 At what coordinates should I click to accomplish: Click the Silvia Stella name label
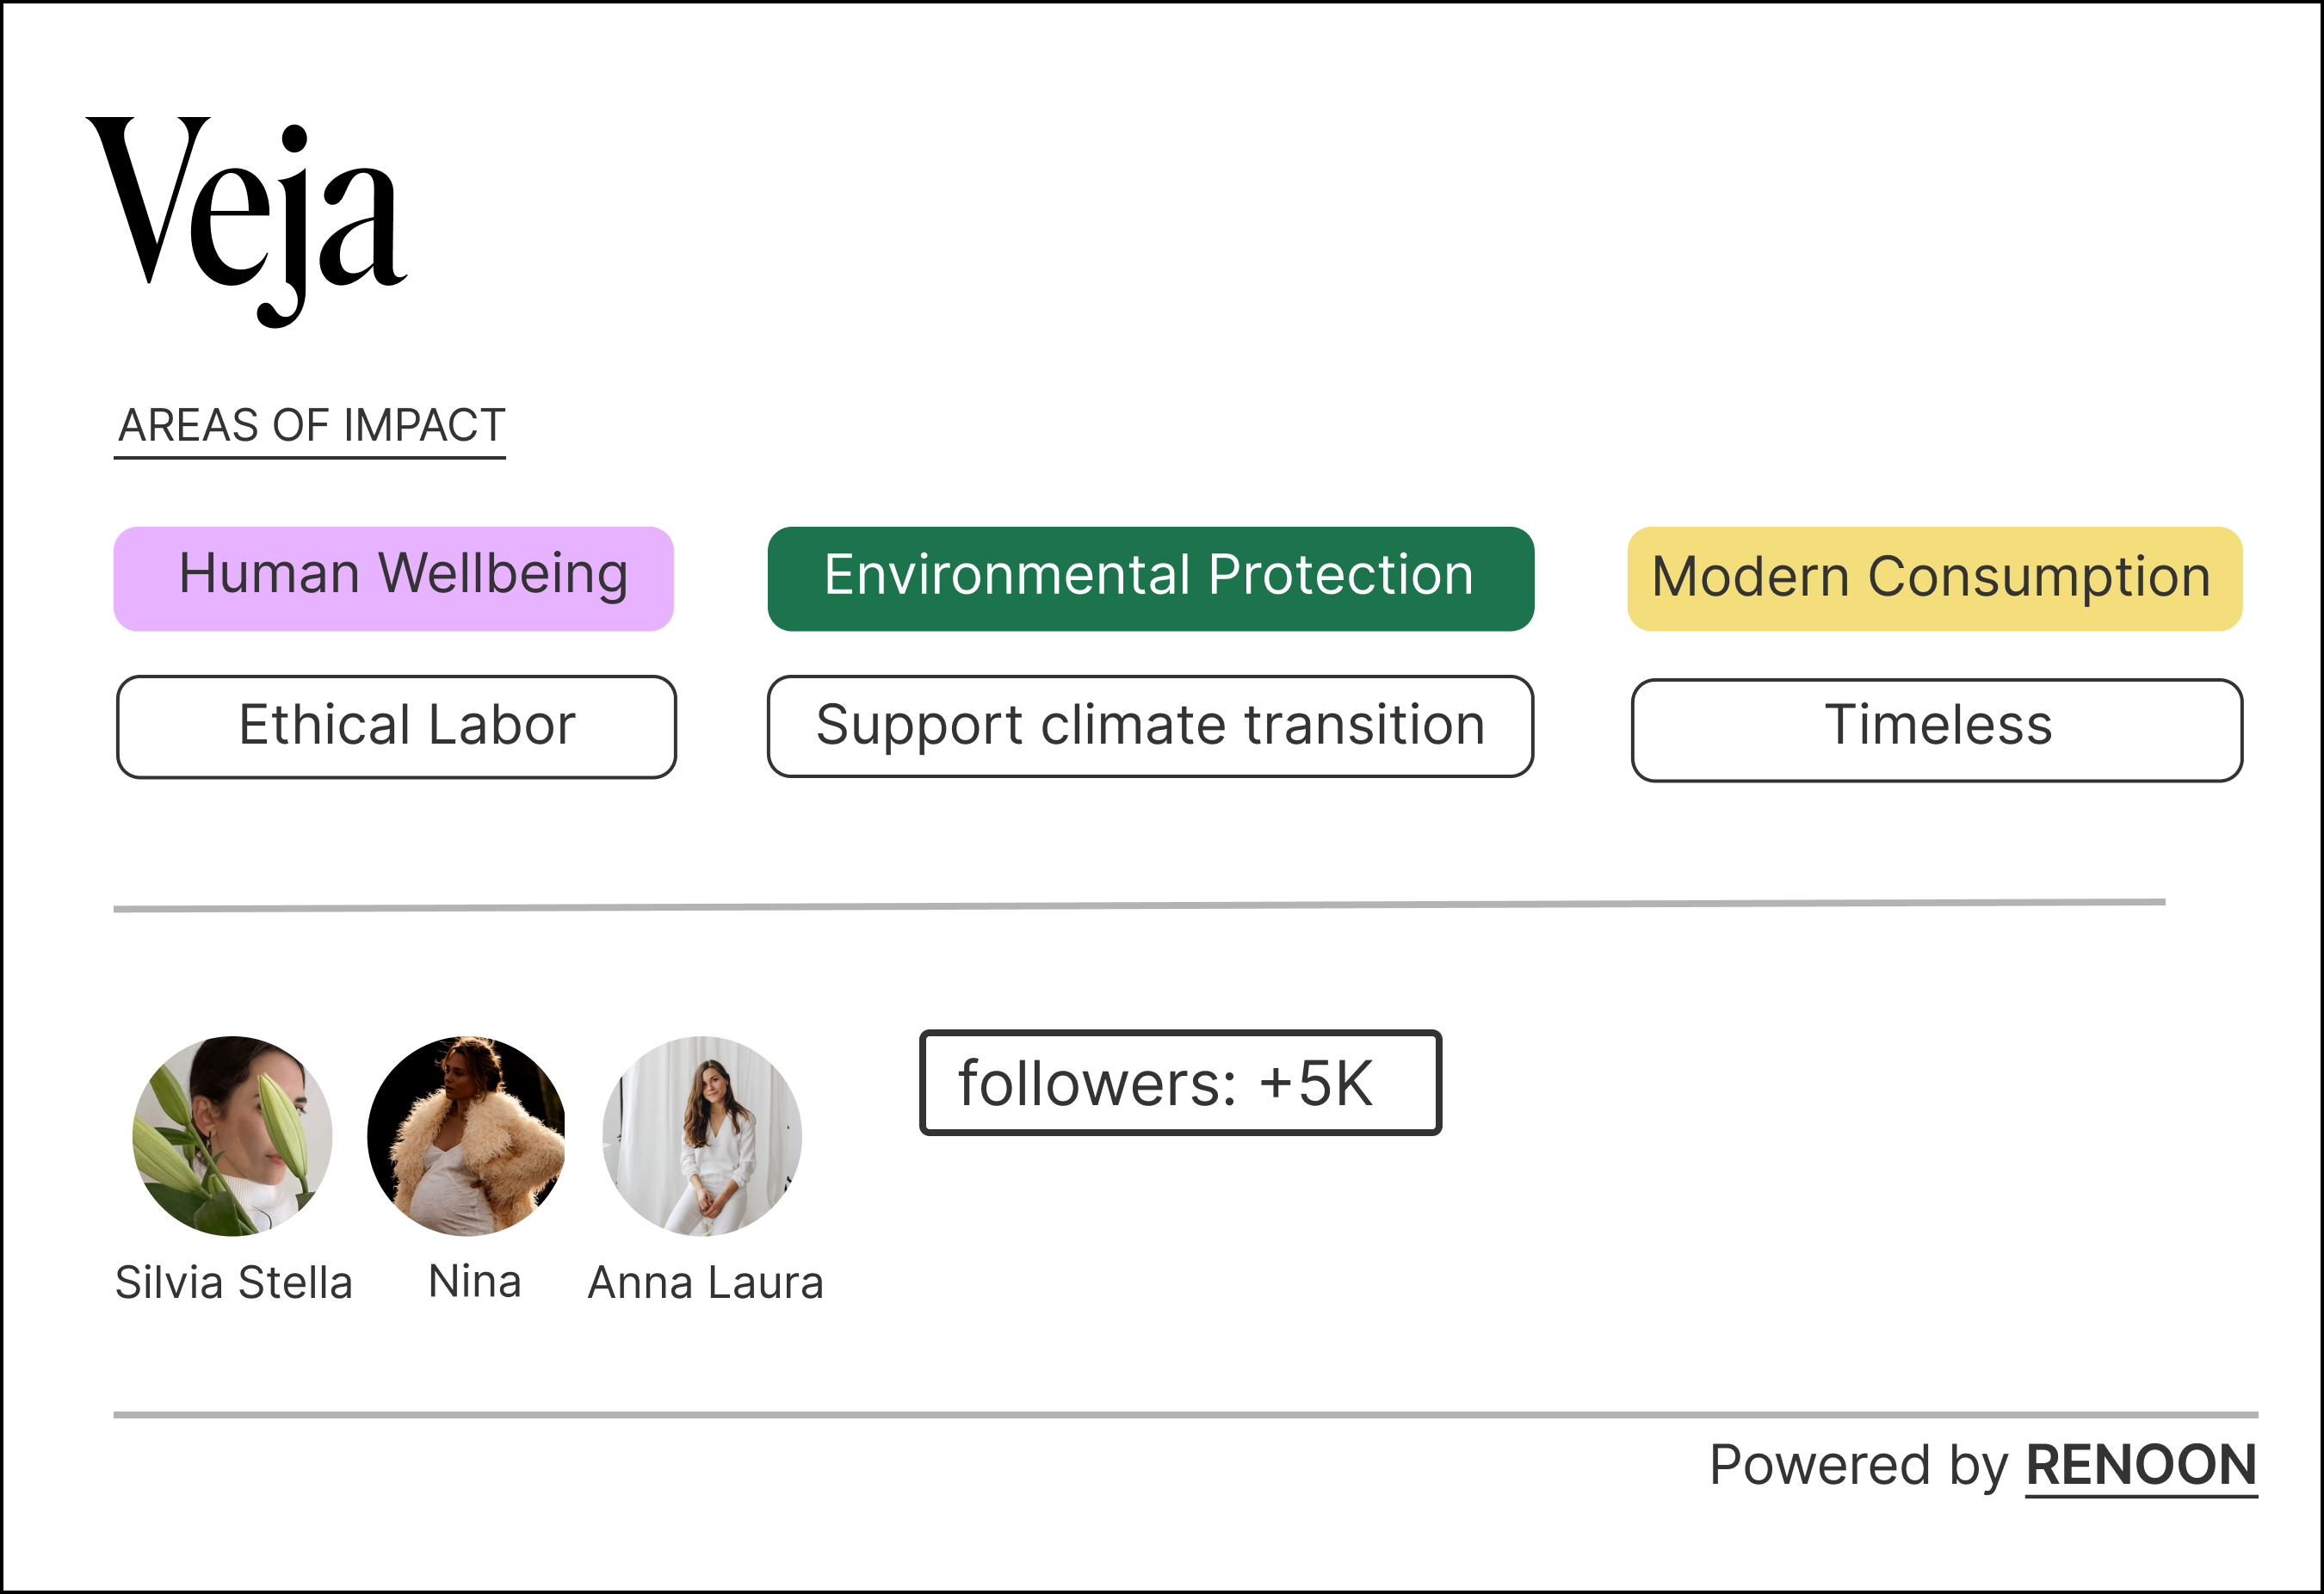click(x=234, y=1282)
